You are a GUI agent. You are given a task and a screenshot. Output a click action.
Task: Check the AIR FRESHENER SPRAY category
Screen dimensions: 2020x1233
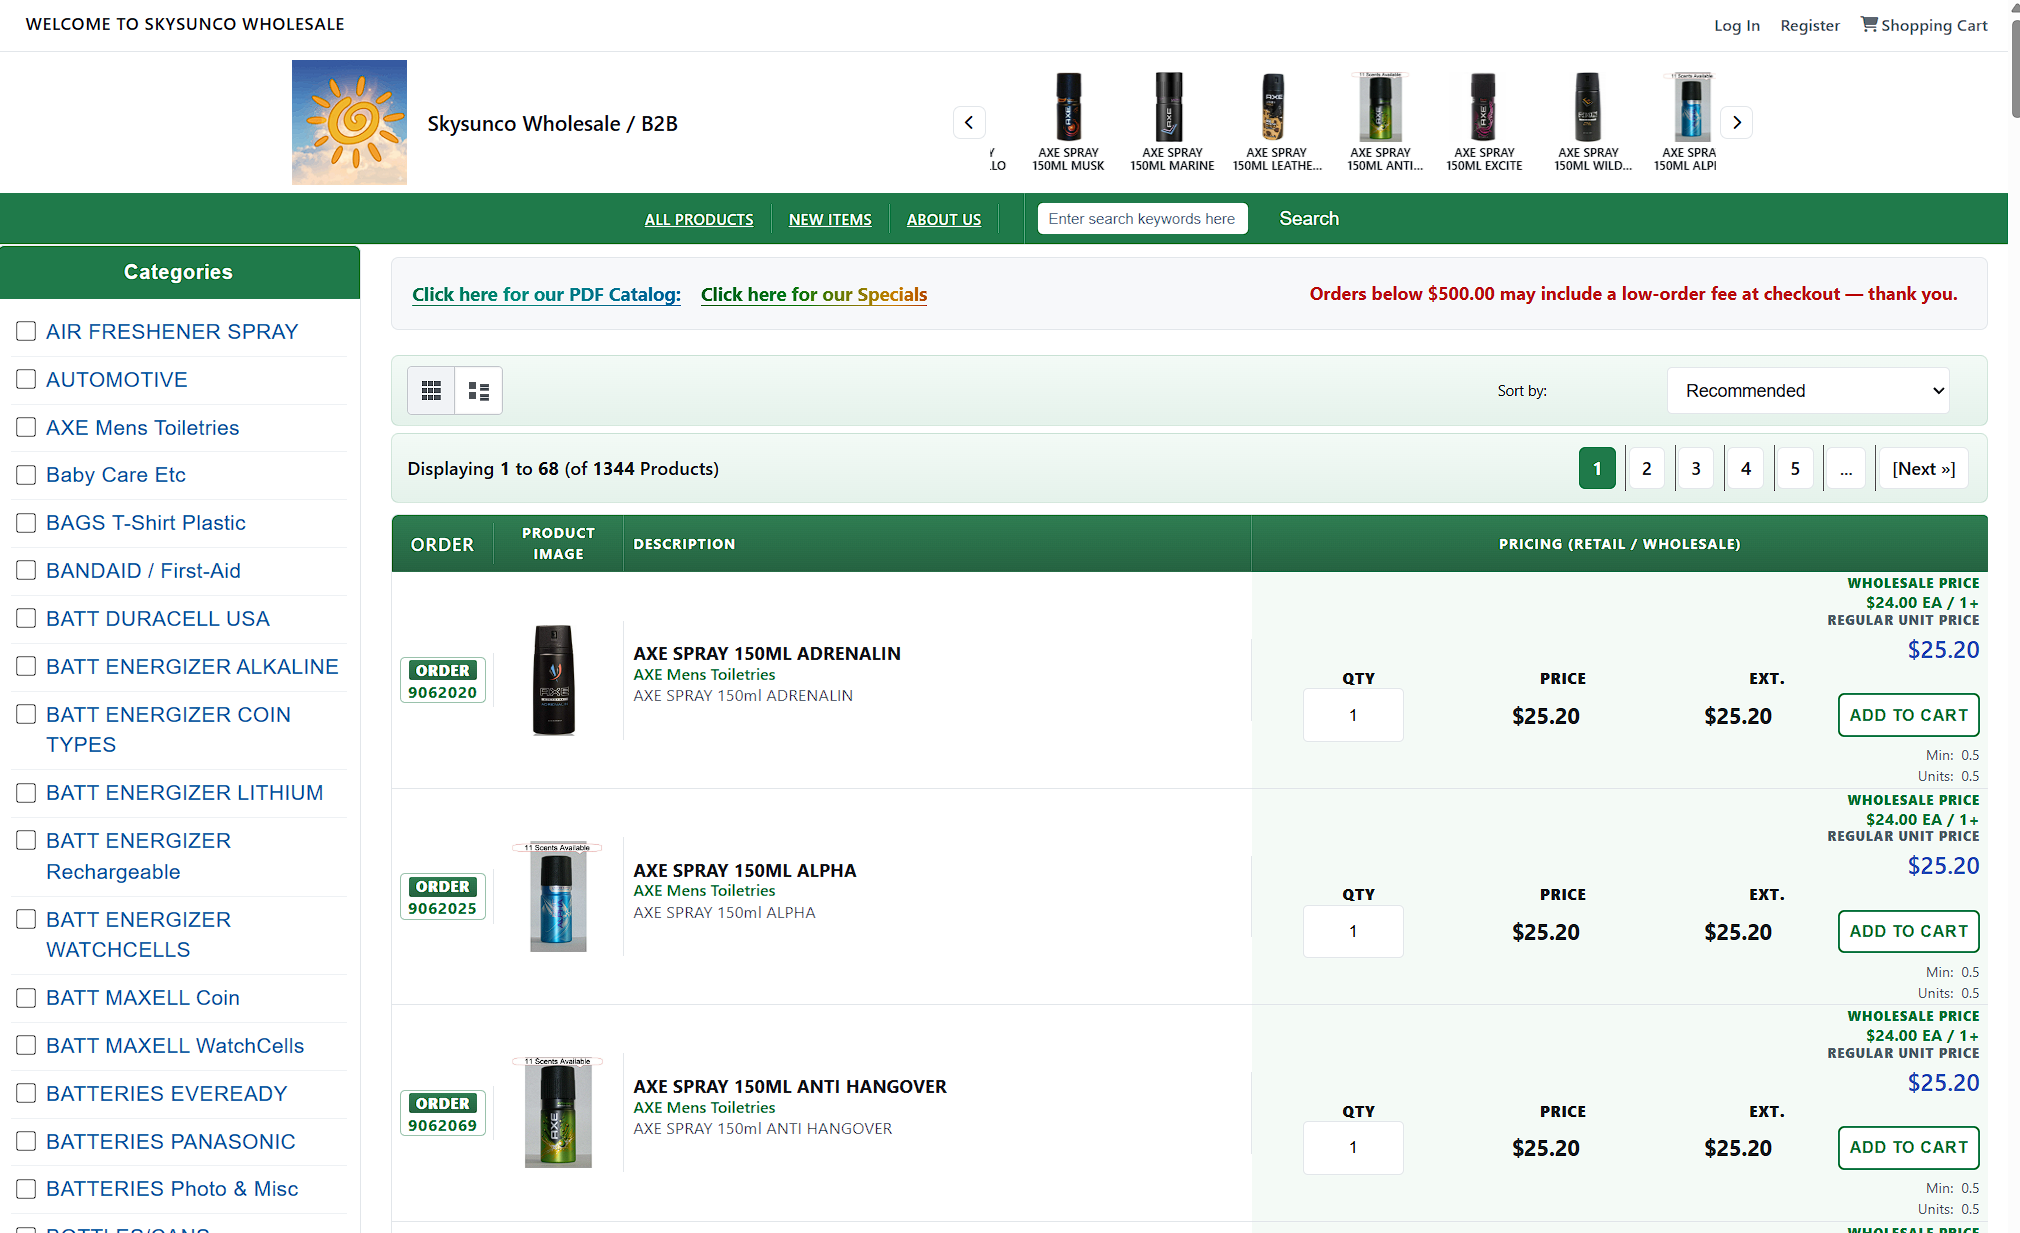[x=26, y=331]
